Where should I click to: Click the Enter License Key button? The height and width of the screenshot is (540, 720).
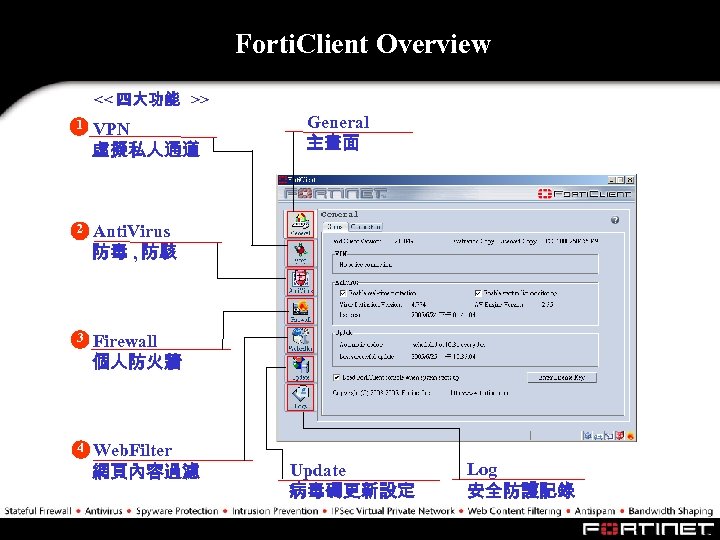(562, 377)
